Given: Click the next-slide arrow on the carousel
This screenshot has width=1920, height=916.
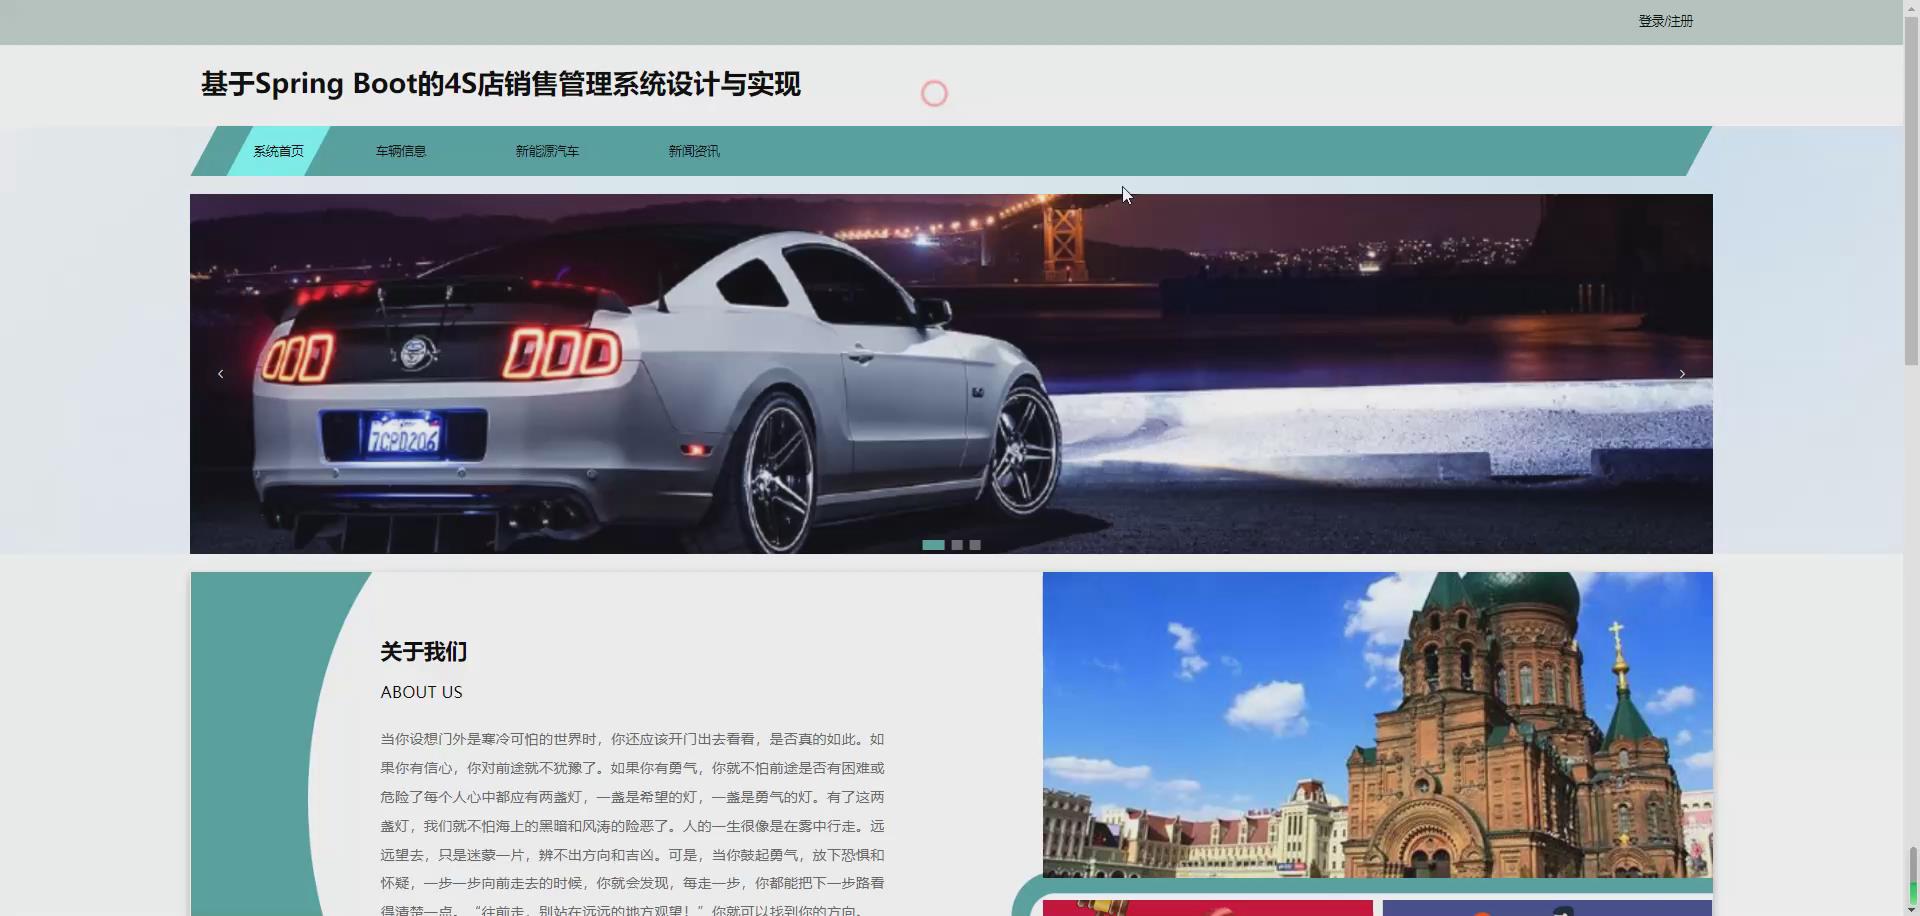Looking at the screenshot, I should (x=1683, y=373).
